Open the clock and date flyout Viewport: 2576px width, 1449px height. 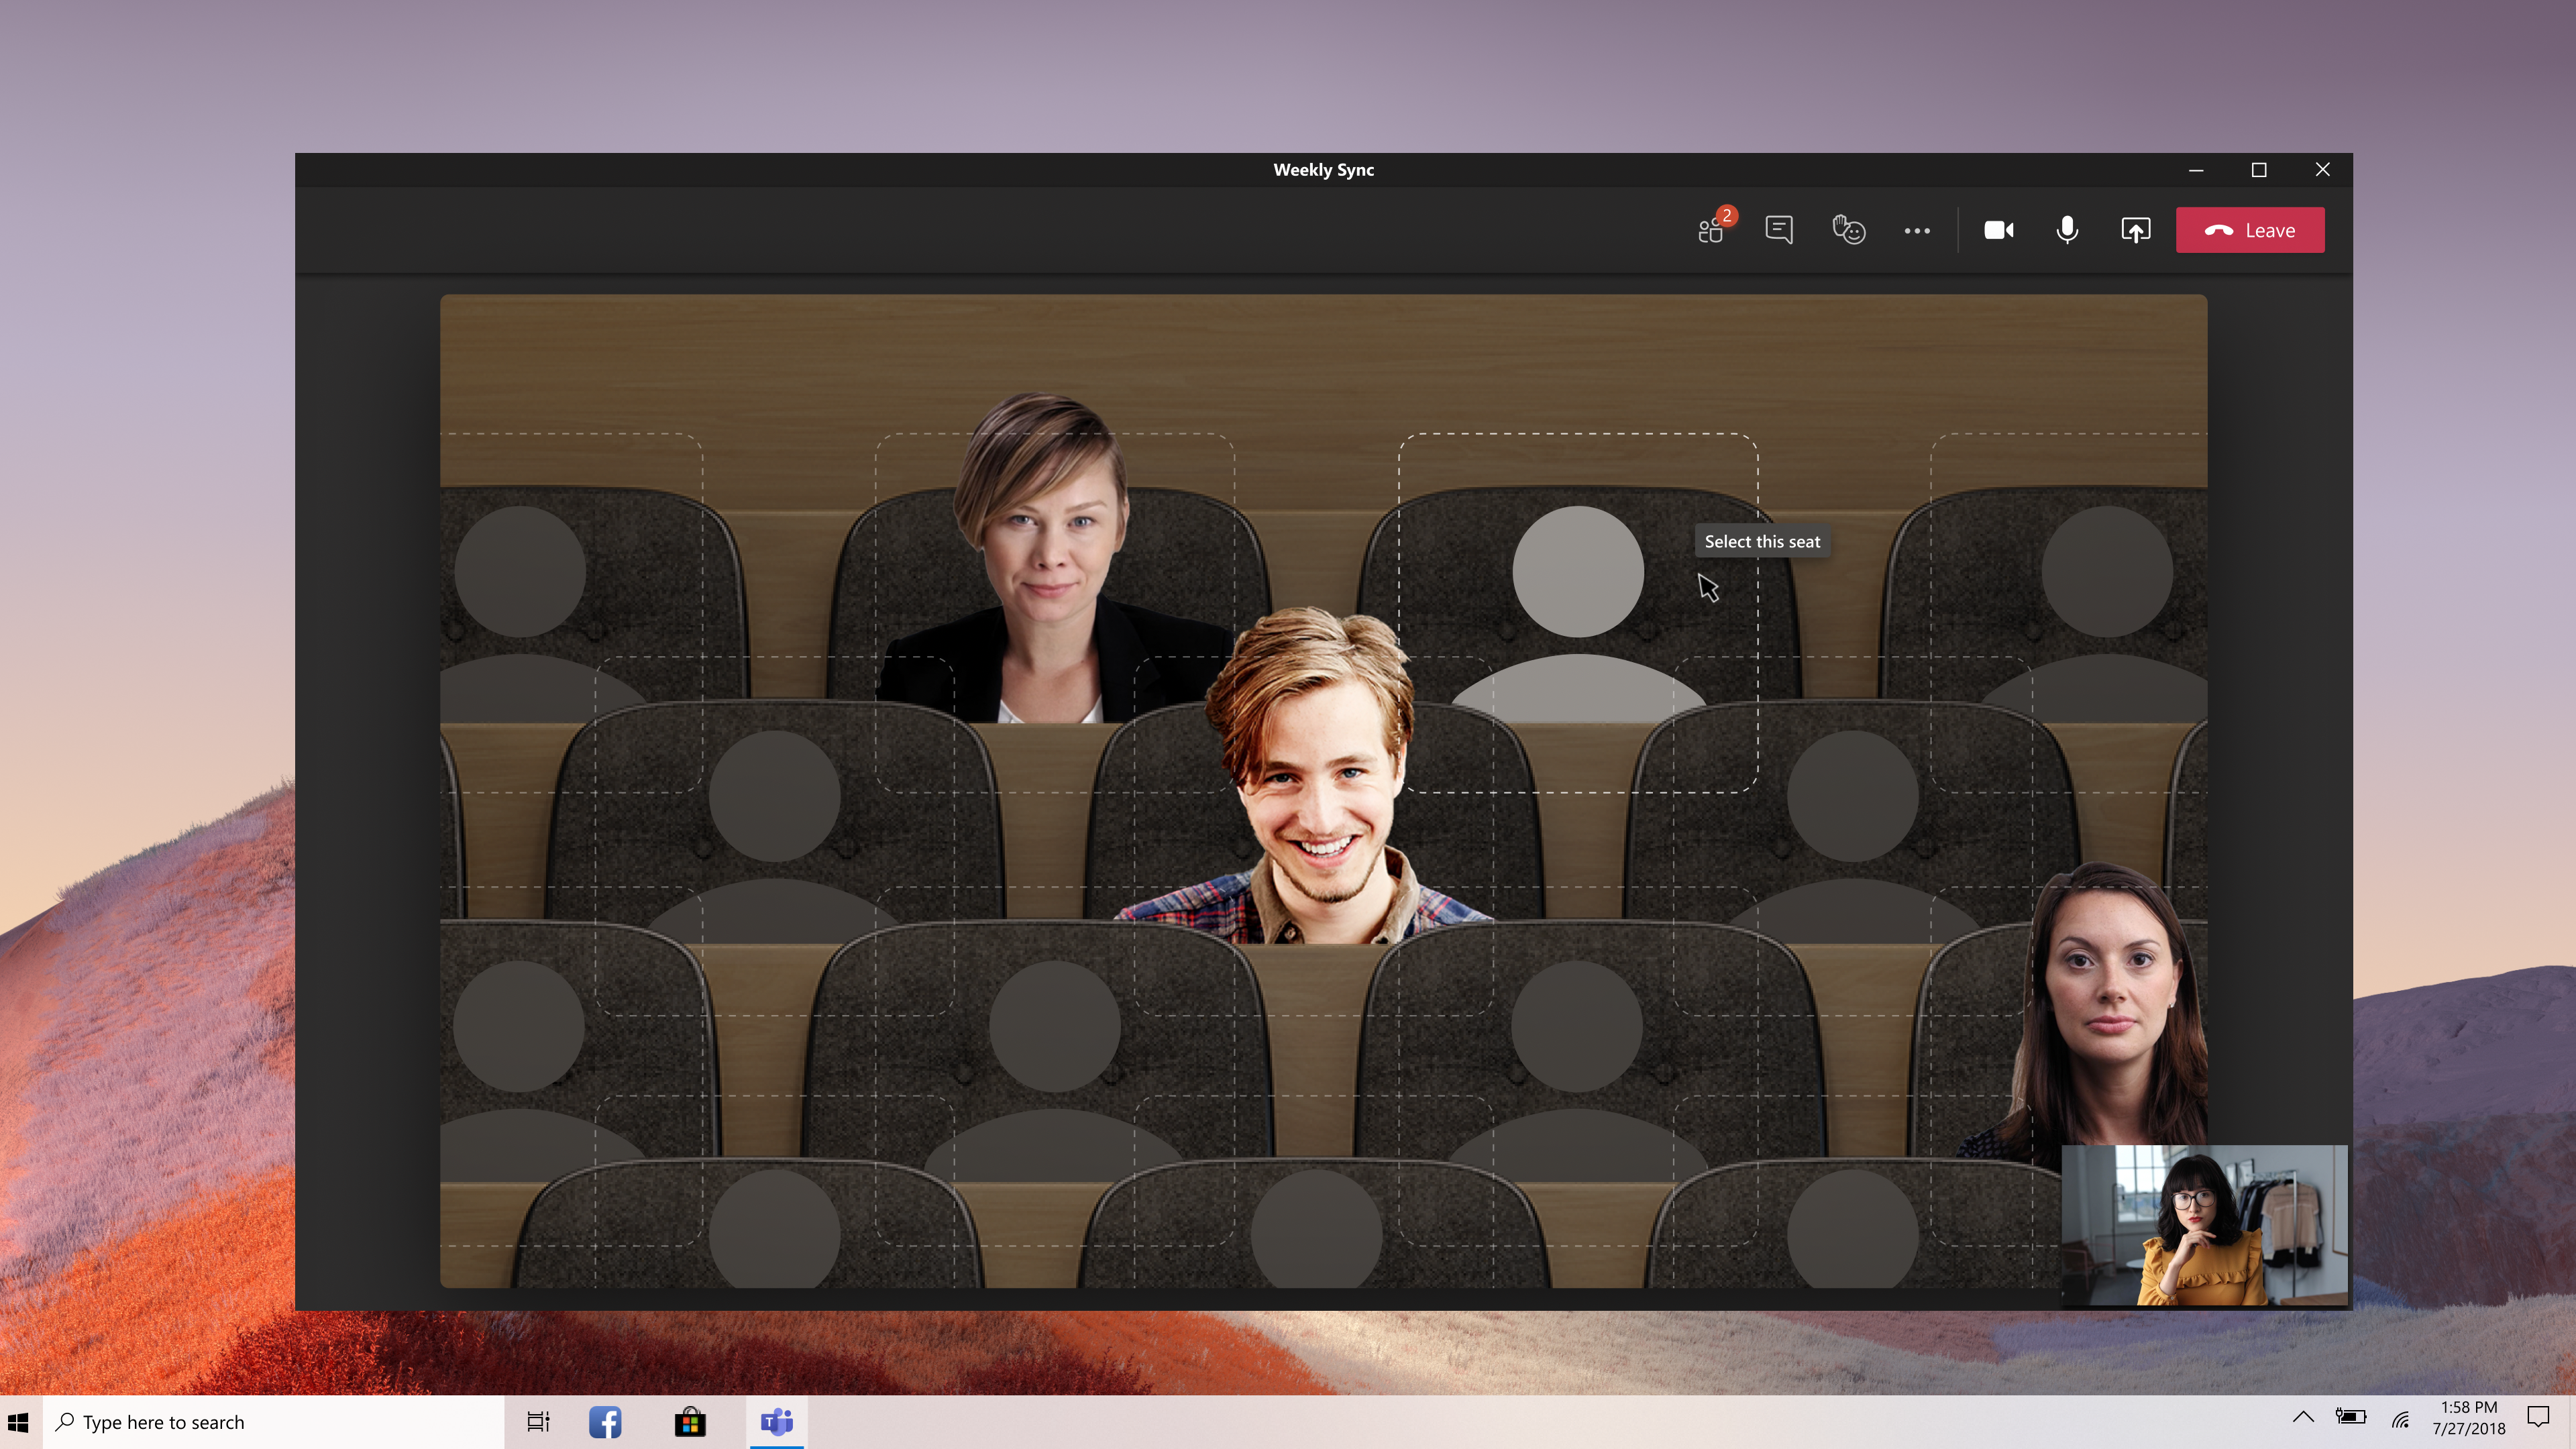click(x=2468, y=1417)
